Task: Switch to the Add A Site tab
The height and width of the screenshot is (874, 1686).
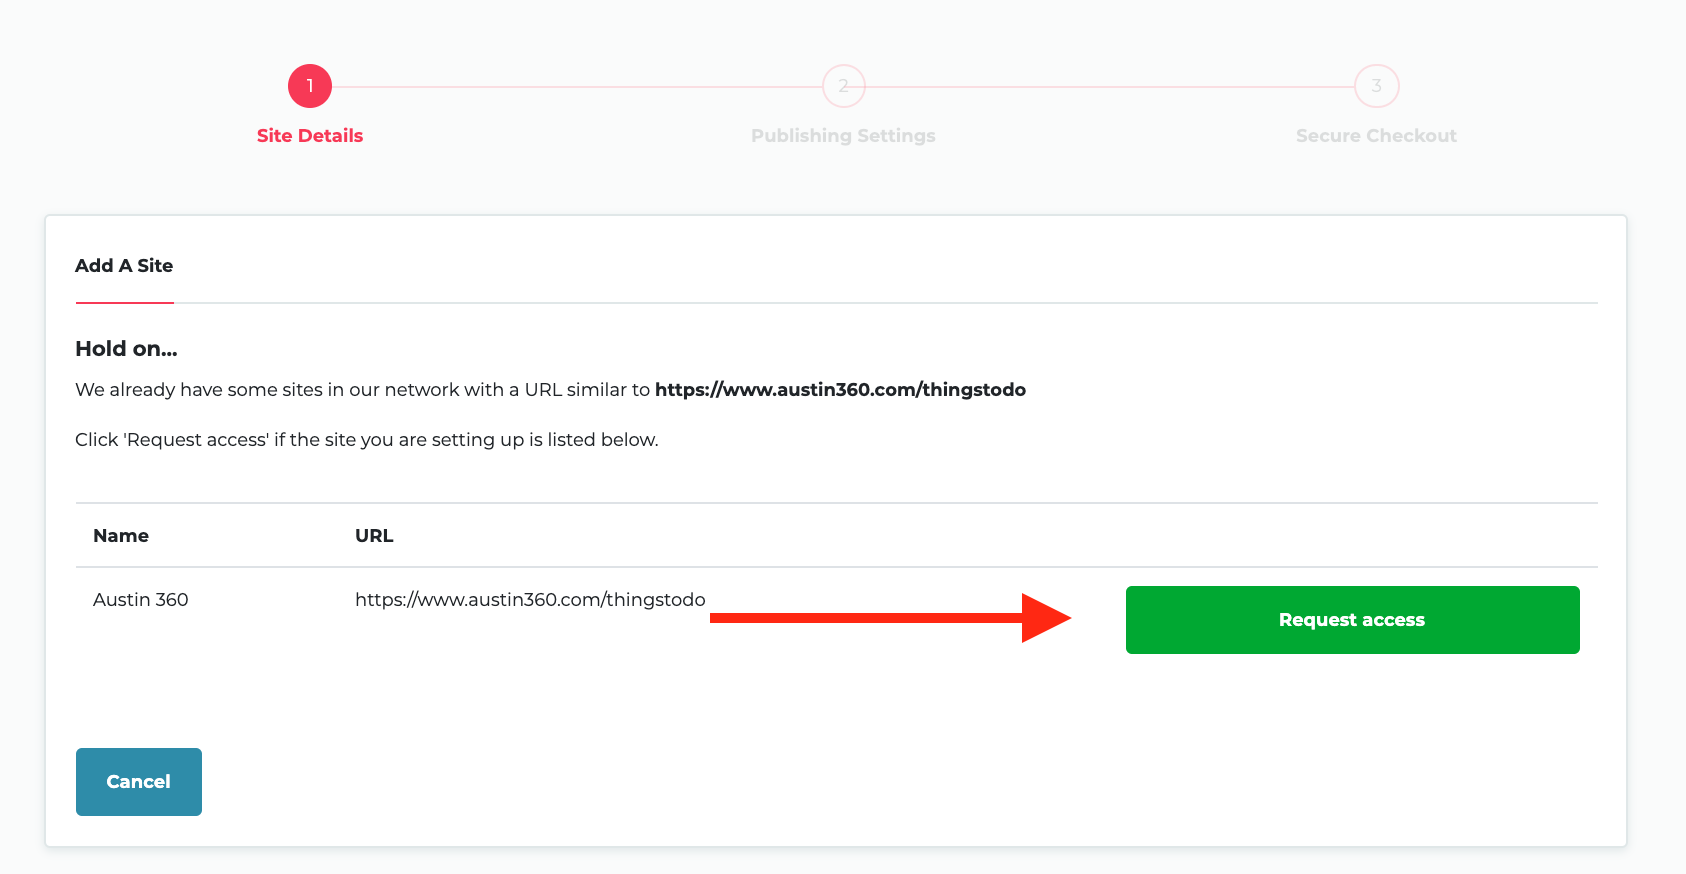Action: coord(124,266)
